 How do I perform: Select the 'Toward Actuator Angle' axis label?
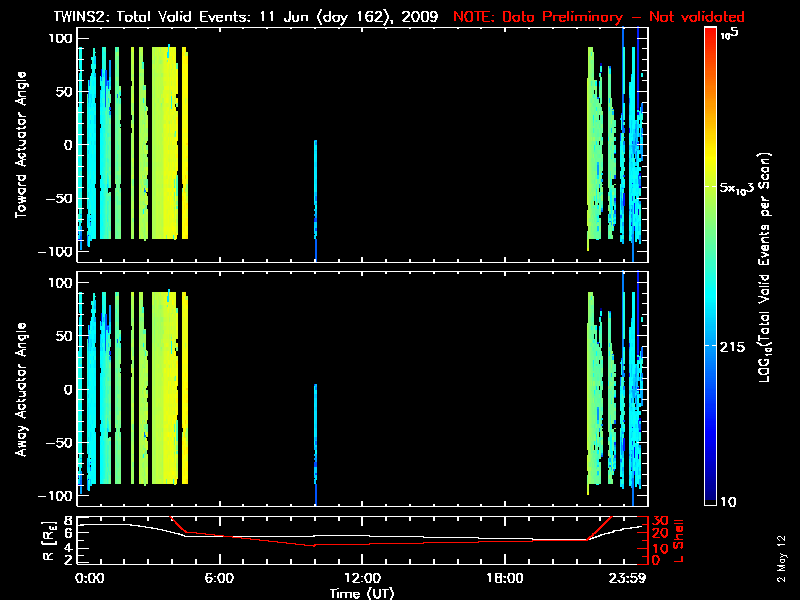[22, 145]
